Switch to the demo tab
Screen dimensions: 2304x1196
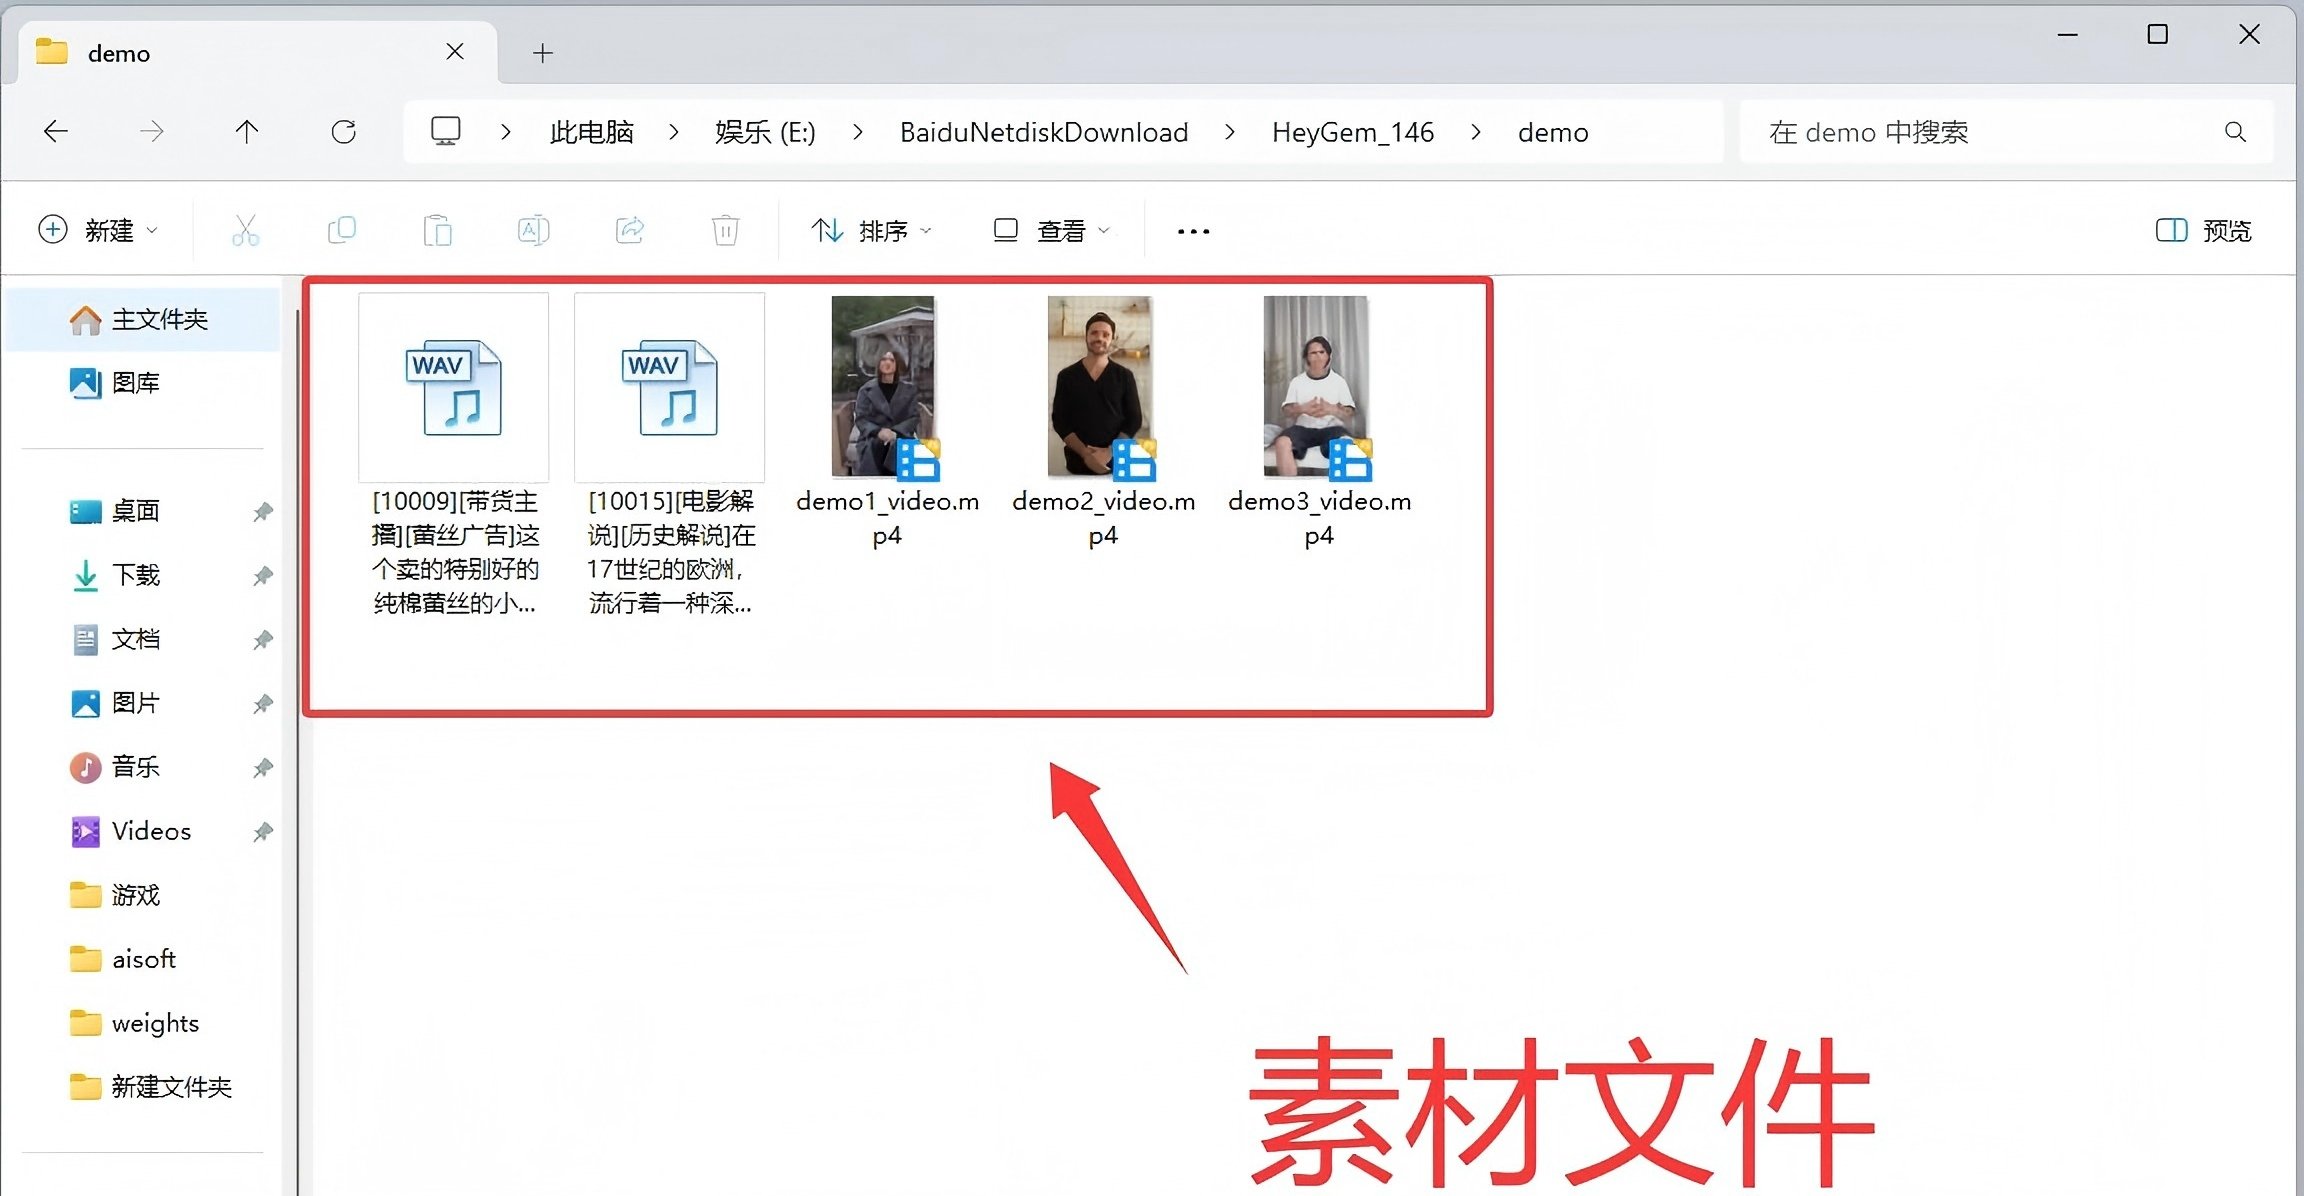pyautogui.click(x=120, y=52)
